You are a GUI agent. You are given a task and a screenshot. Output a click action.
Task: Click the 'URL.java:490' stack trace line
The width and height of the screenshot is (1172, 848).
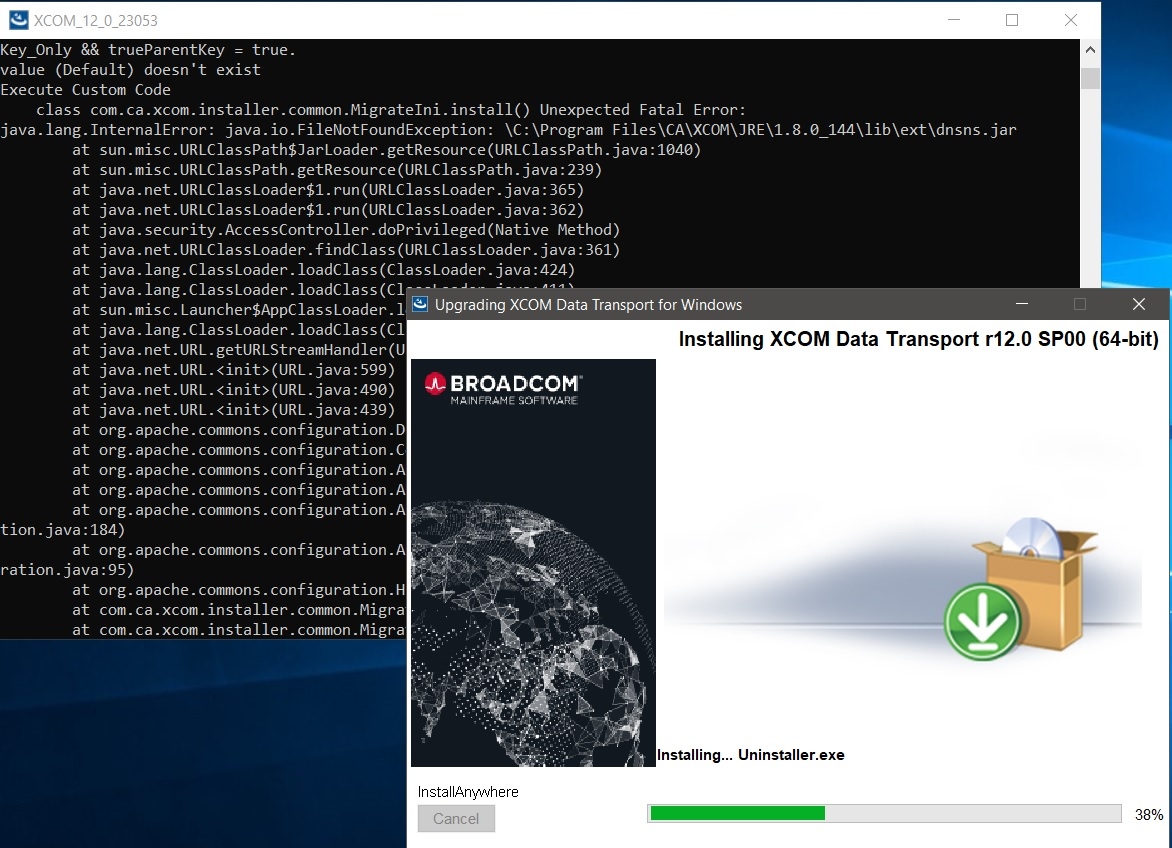pos(234,390)
